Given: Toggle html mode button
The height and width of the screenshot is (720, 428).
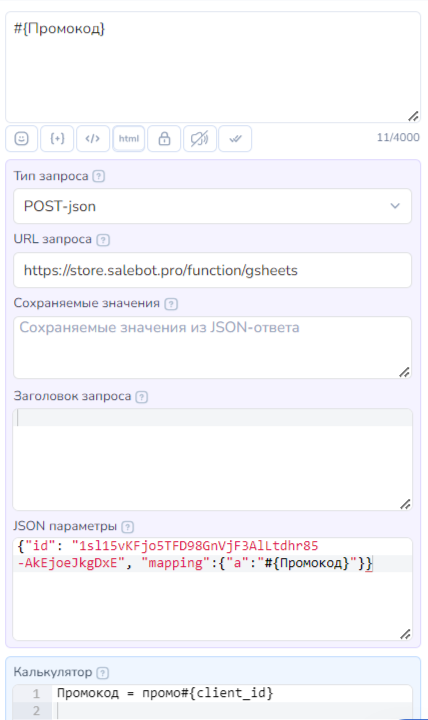Looking at the screenshot, I should coord(129,138).
